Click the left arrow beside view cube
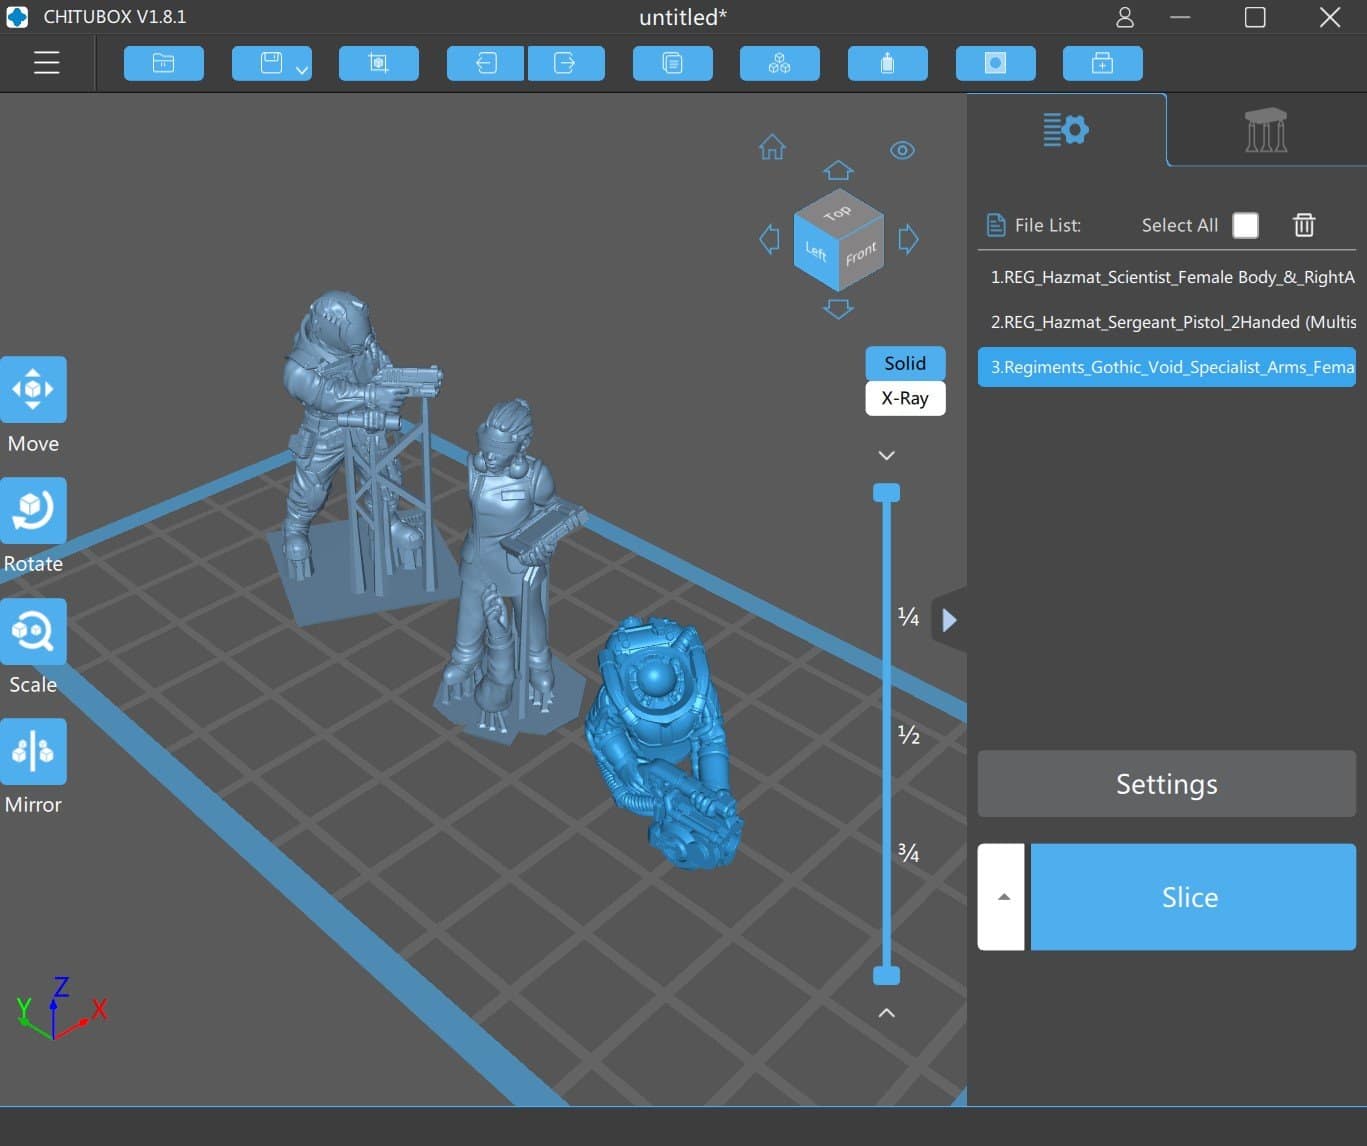The height and width of the screenshot is (1146, 1367). [769, 239]
